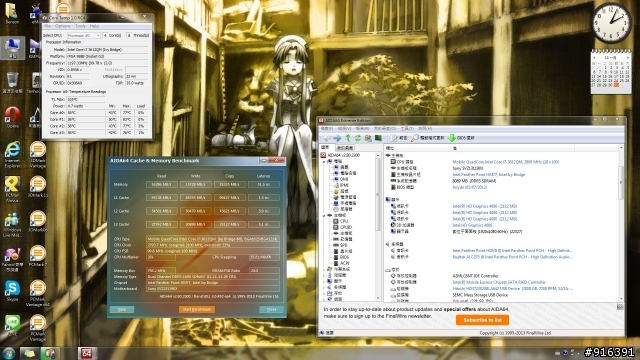Open Core Temp Help menu

(94, 26)
